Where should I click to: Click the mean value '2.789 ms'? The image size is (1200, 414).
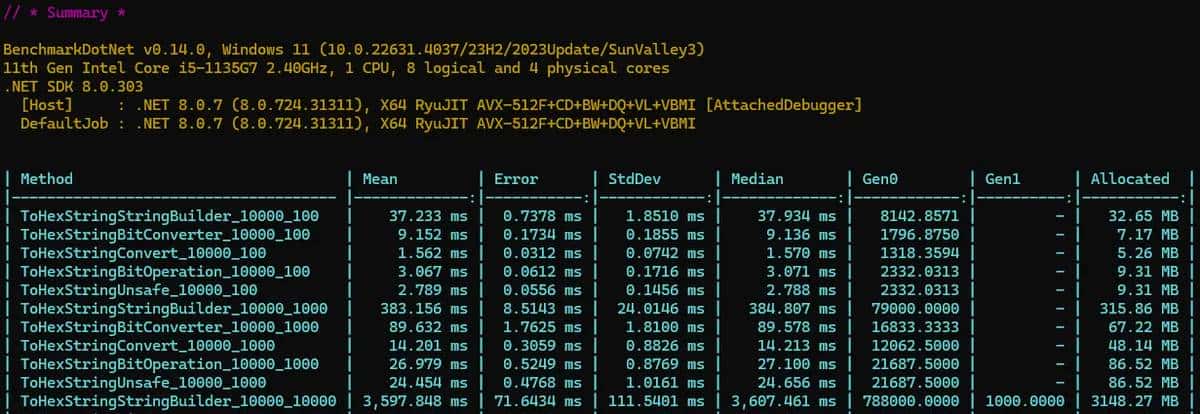[432, 290]
